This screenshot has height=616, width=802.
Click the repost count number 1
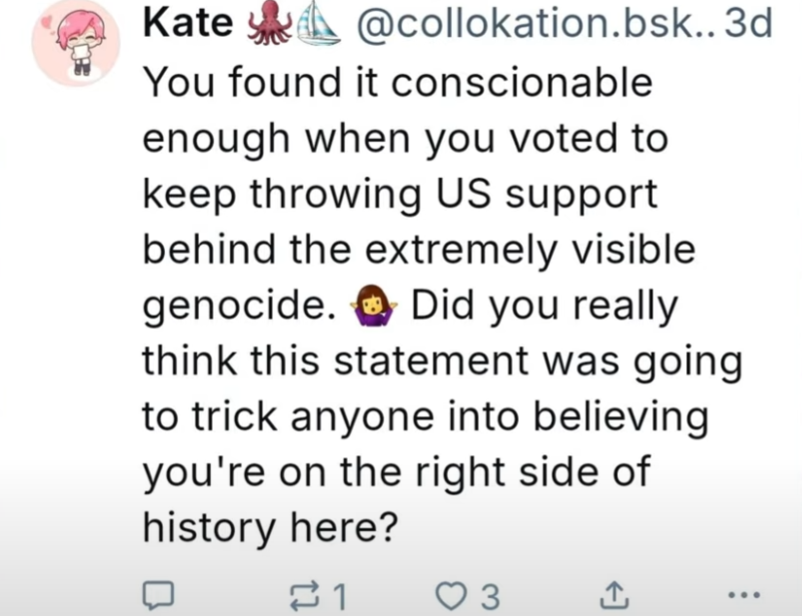(340, 596)
